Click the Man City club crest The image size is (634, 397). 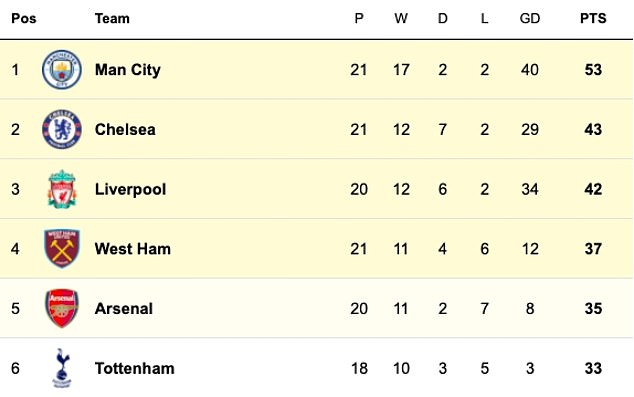coord(62,70)
